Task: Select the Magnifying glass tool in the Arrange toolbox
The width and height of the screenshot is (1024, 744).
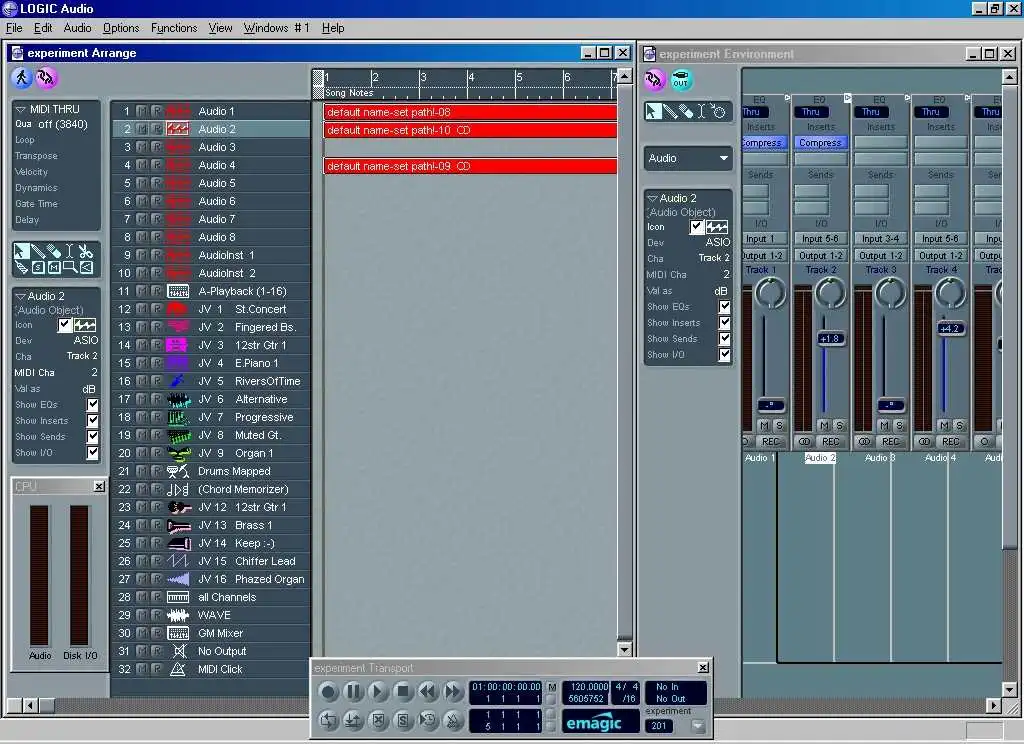Action: (70, 267)
